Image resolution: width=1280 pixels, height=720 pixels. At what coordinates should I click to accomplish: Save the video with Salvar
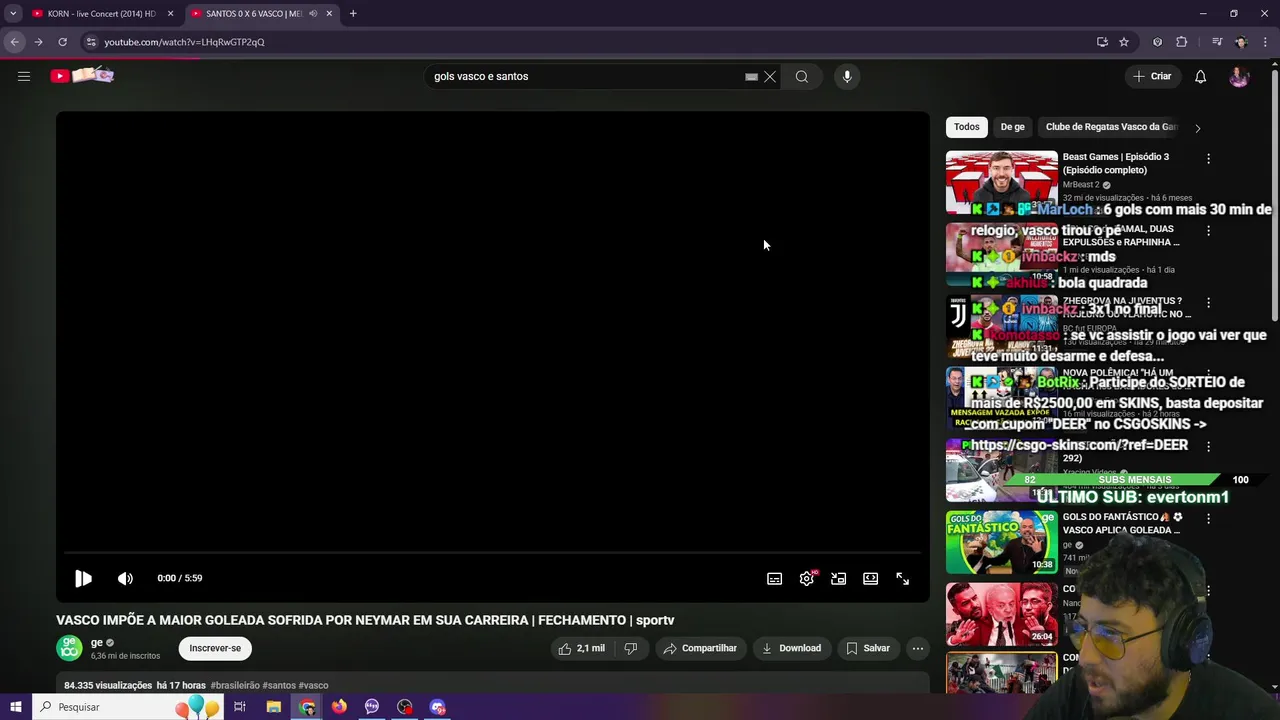pos(868,648)
